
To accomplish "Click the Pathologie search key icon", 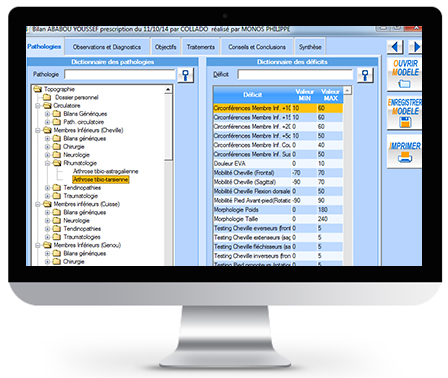I will [x=185, y=75].
